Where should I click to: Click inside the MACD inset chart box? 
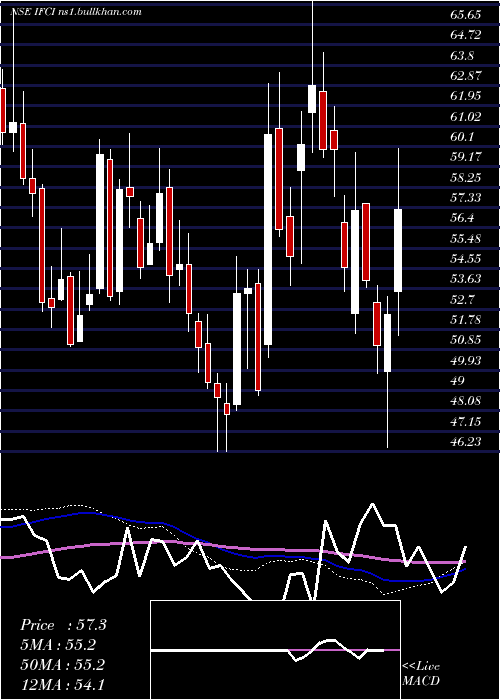275,650
